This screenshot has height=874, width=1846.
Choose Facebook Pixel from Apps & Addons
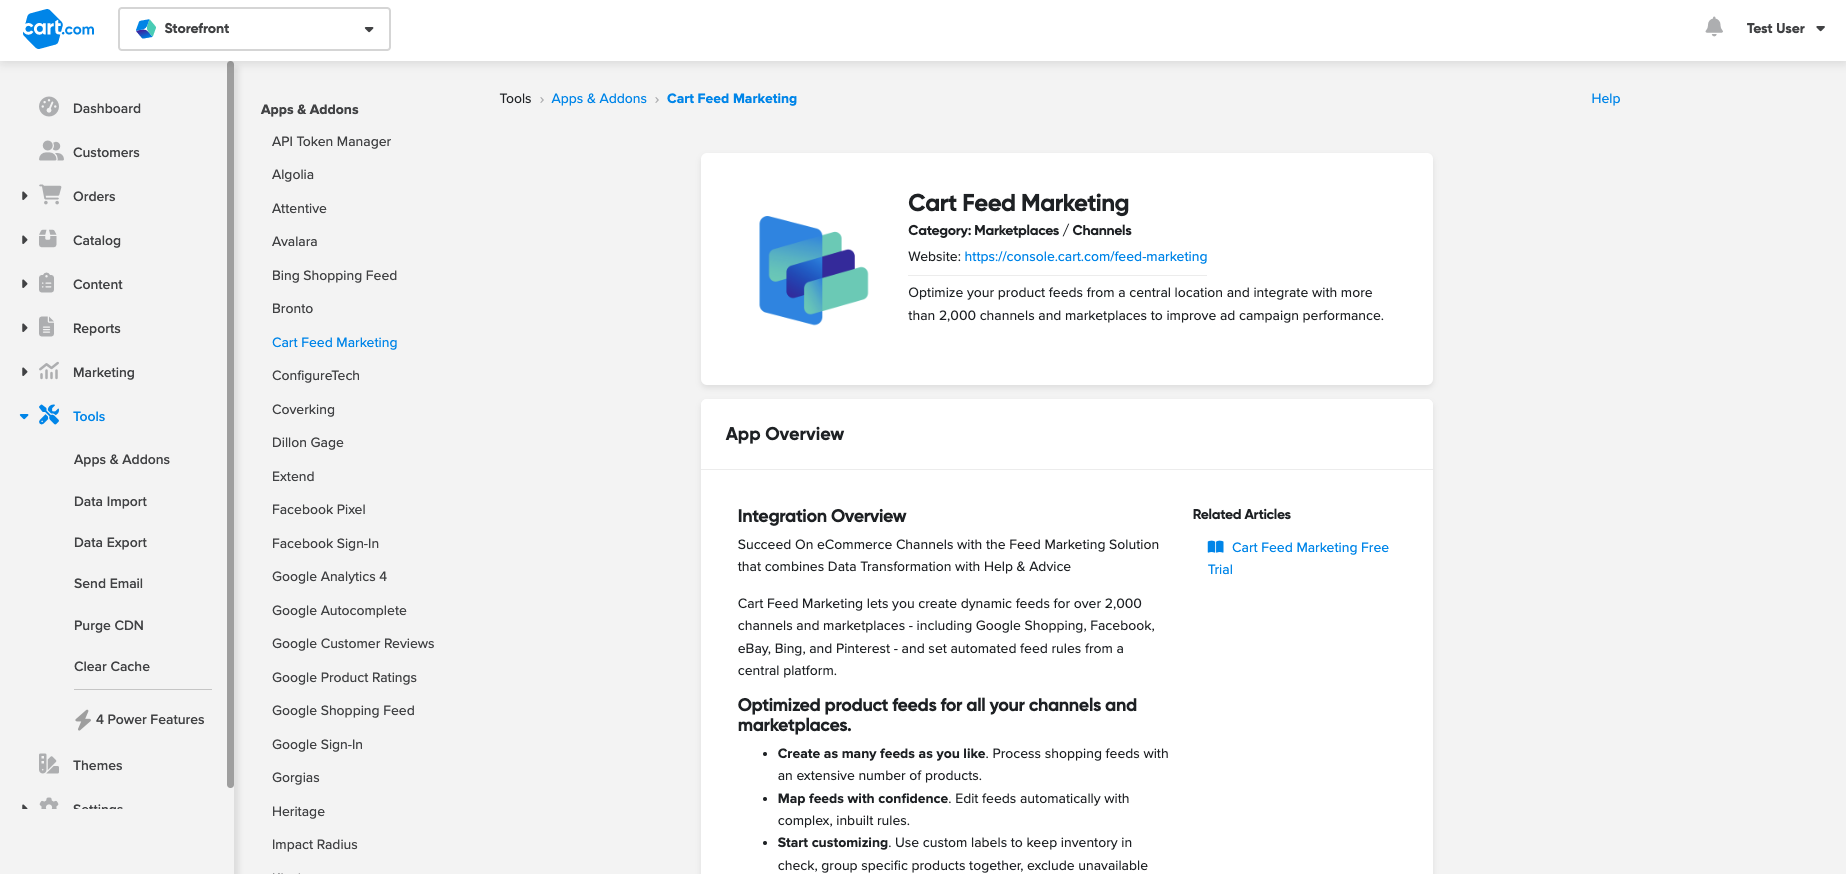[x=318, y=509]
